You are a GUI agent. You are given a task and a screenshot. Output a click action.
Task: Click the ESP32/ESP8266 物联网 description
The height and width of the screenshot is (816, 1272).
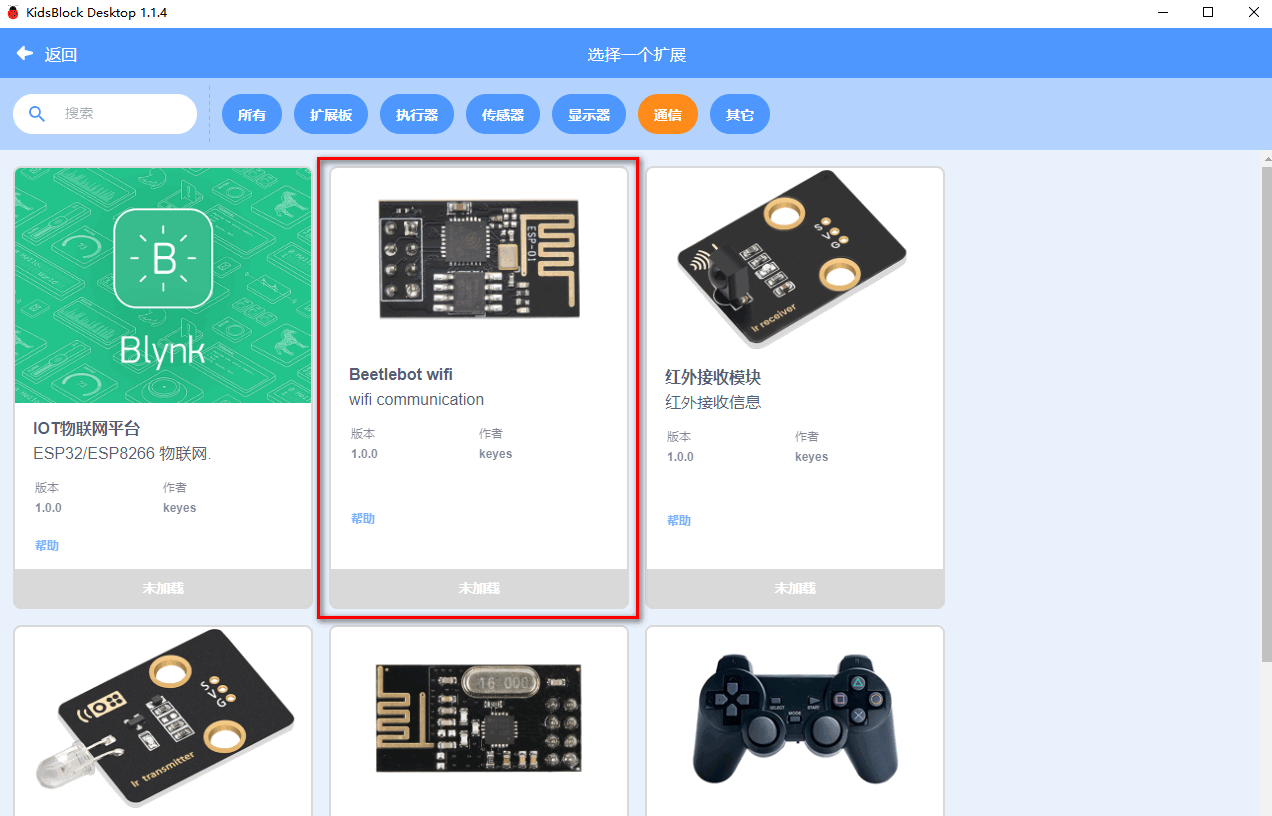(x=122, y=453)
